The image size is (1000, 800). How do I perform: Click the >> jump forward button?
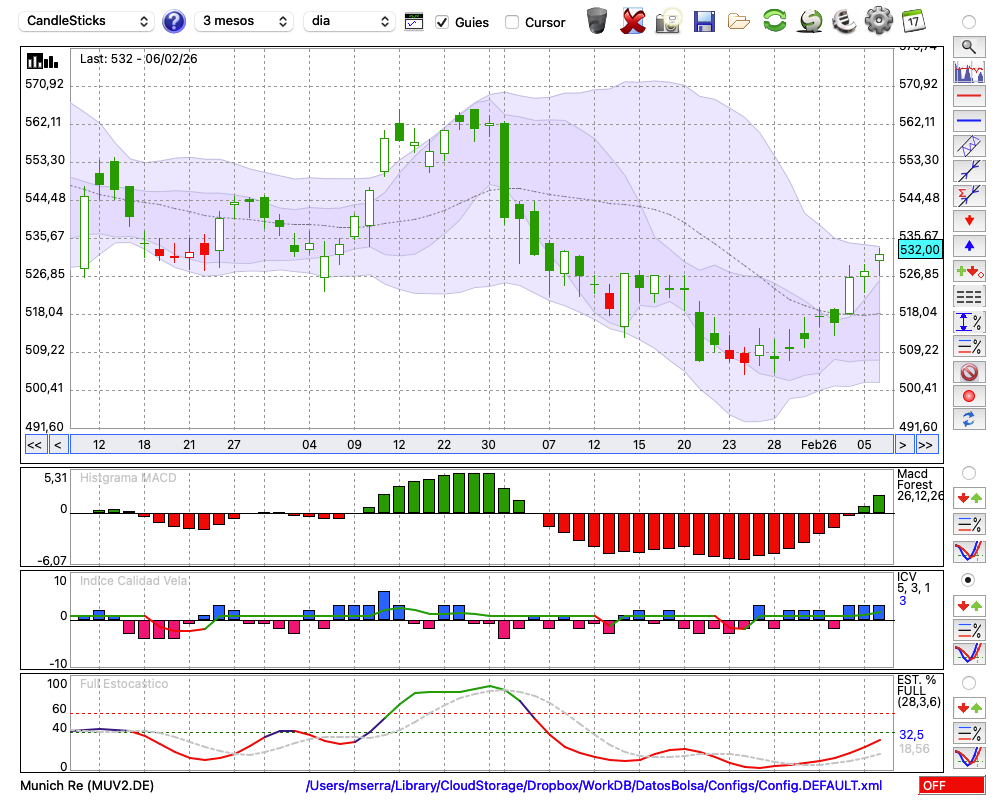click(927, 445)
